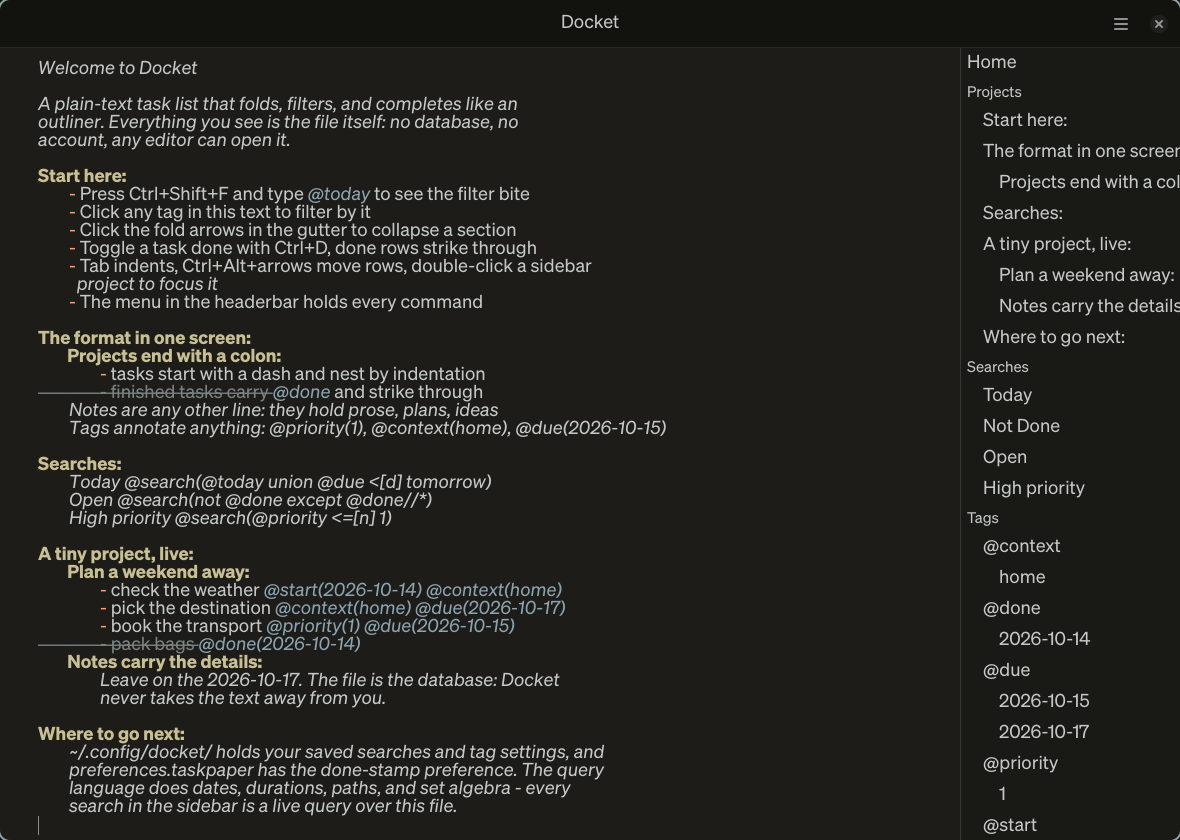The image size is (1180, 840).
Task: Click @priority(1) tag on transport task
Action: point(313,626)
